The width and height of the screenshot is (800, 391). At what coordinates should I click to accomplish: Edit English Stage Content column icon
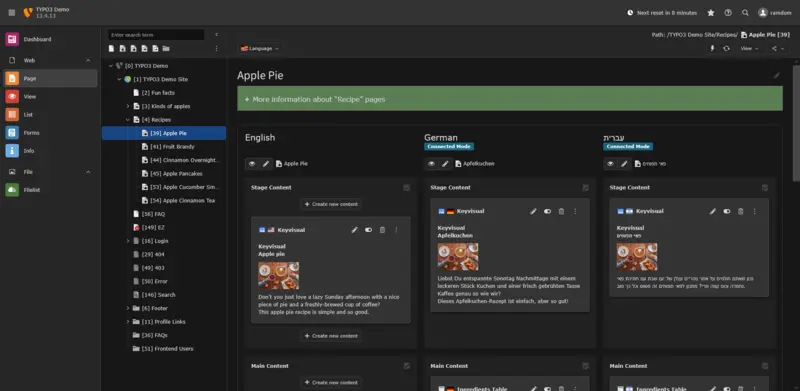407,188
